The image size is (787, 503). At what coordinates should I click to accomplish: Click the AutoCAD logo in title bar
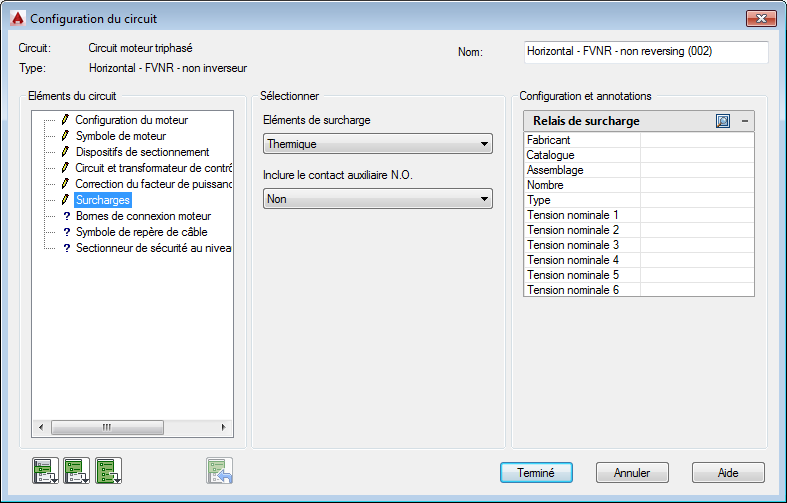pos(17,19)
